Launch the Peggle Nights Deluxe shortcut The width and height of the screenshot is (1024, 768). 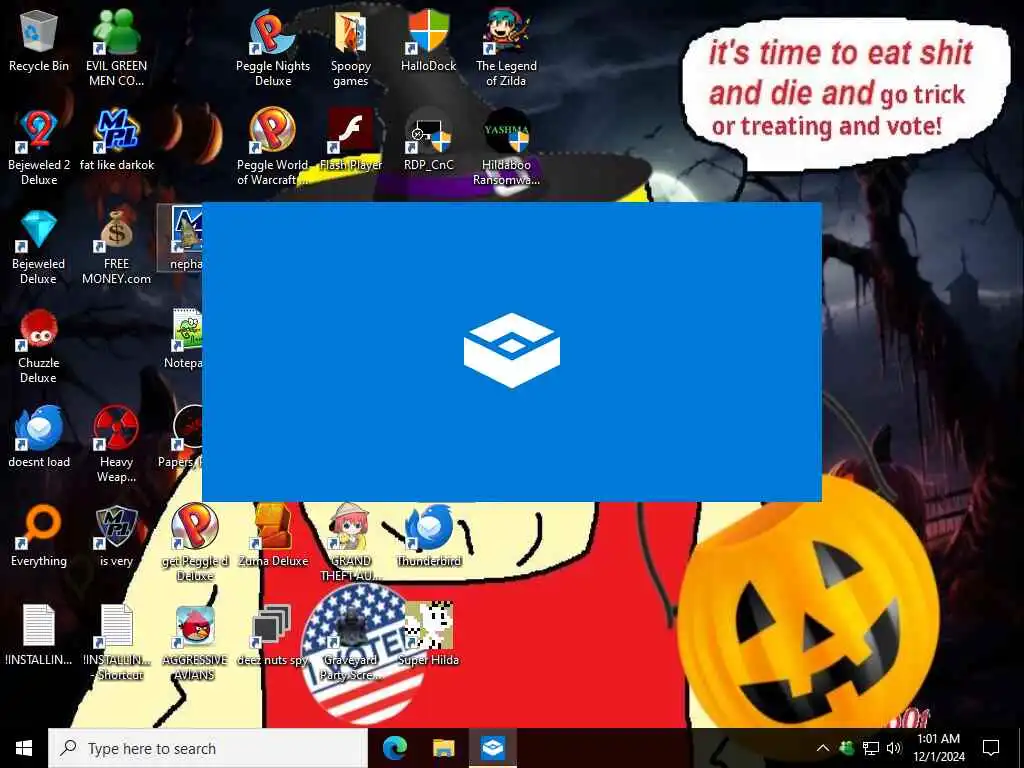click(272, 49)
